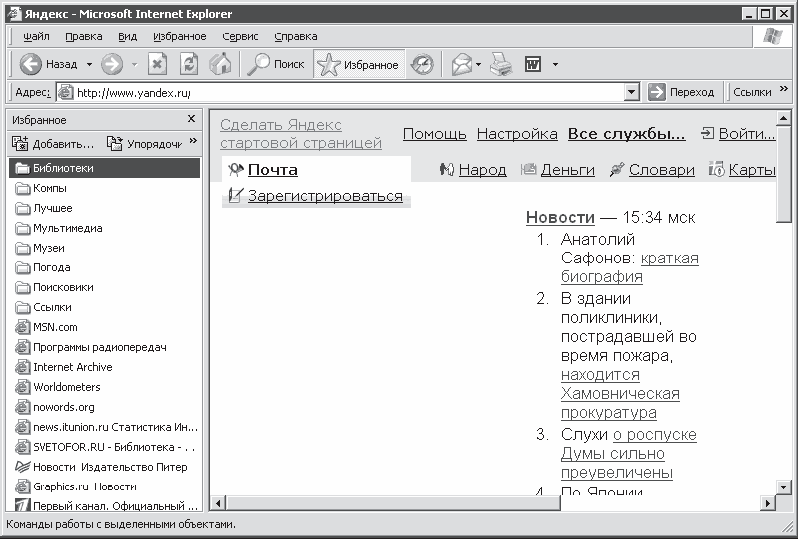Click the Stop loading page icon
798x539 pixels.
coord(157,64)
